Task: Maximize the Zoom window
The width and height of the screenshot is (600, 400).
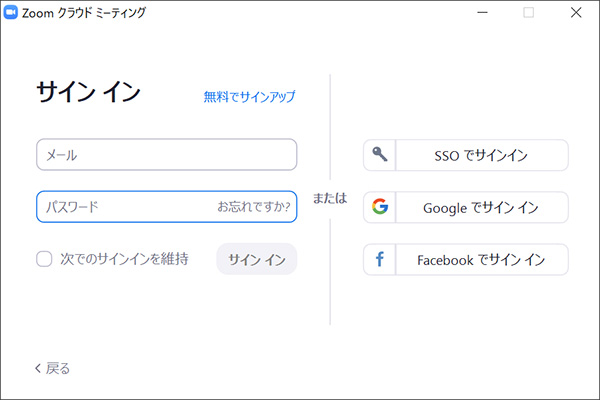Action: coord(529,13)
